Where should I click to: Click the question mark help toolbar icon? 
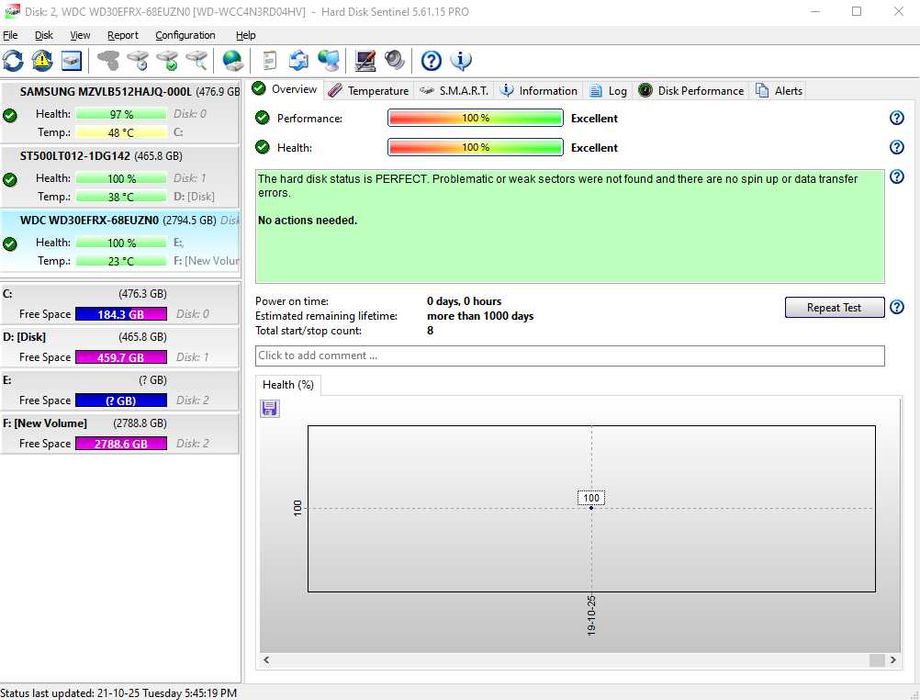[x=431, y=60]
